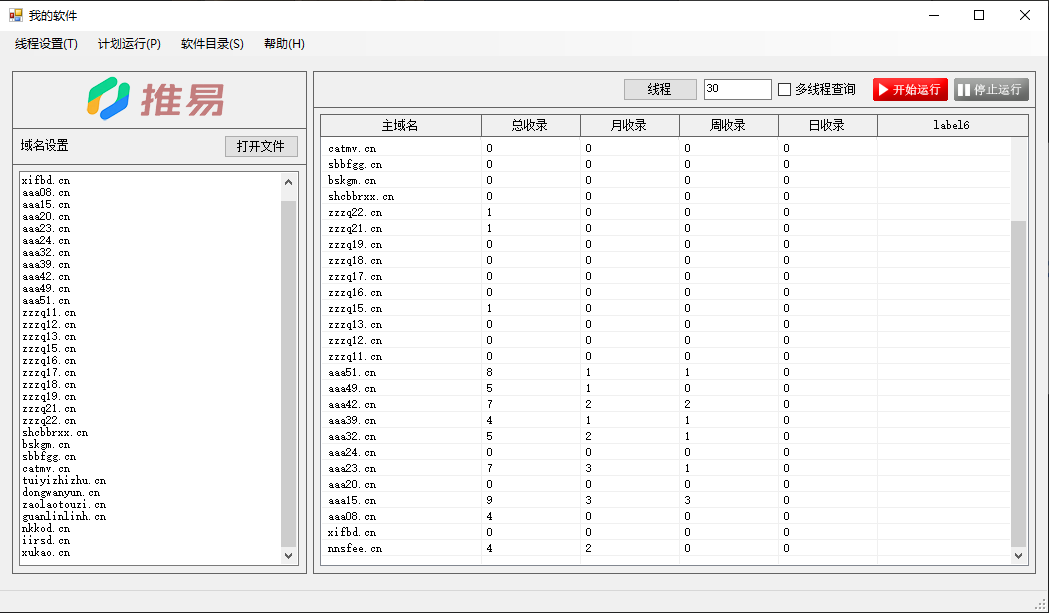Screen dimensions: 1049x613
Task: Click the 推易 logo image
Action: pos(155,99)
